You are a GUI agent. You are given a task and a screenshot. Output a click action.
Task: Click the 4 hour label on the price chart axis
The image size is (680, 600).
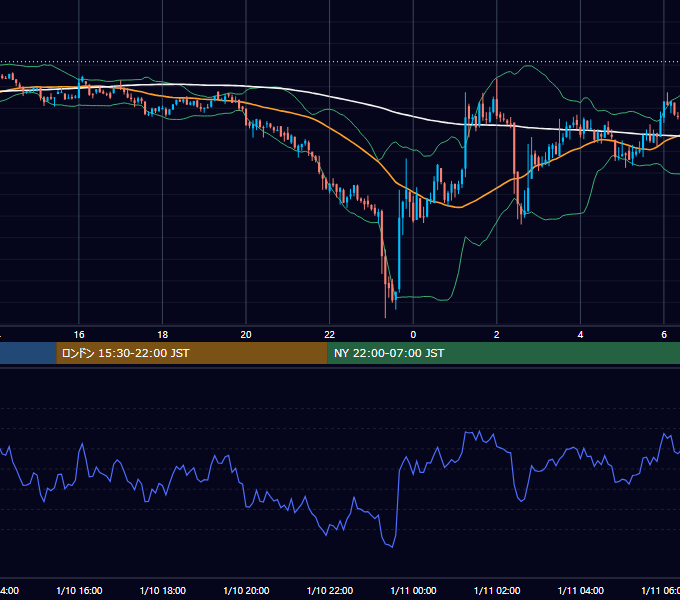tap(580, 335)
